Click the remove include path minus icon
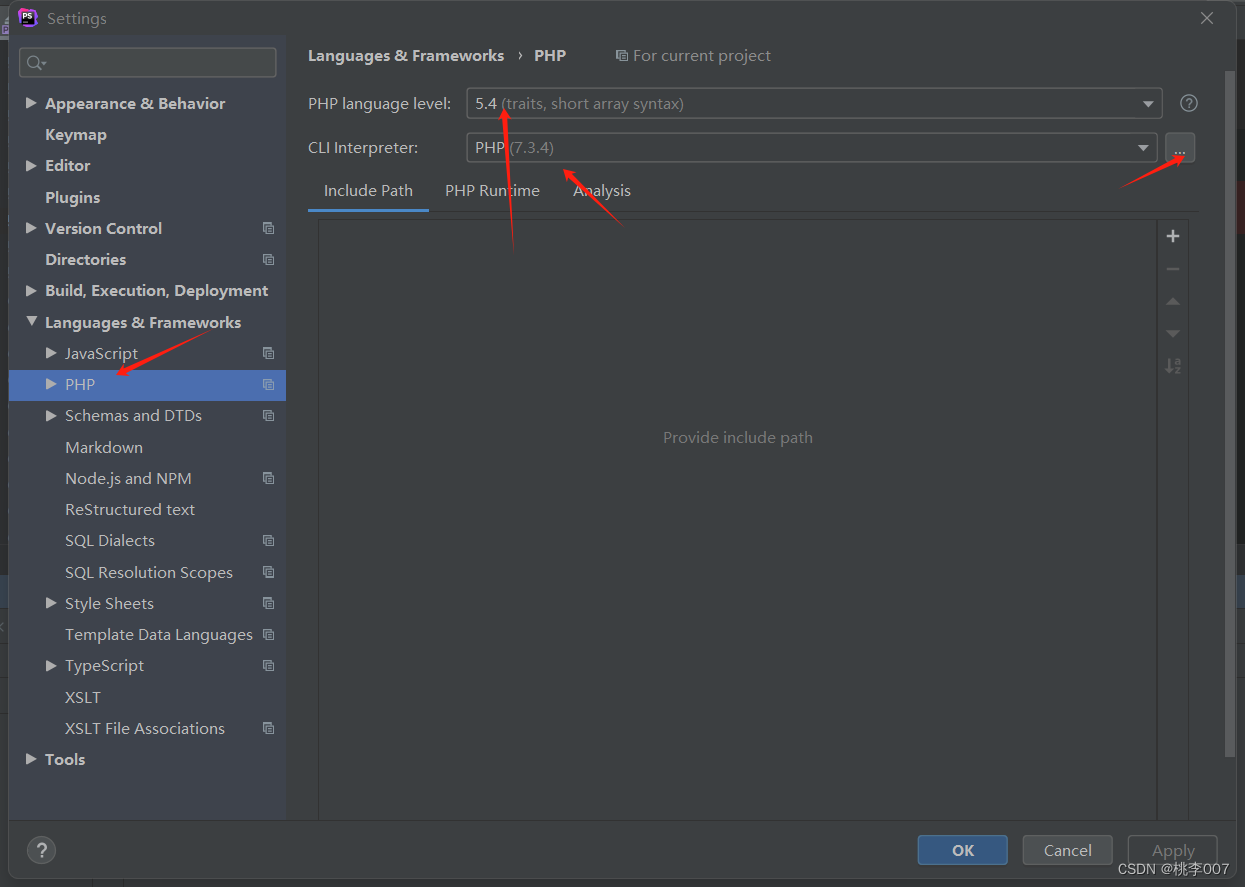Screen dimensions: 1245x887 pos(1173,269)
